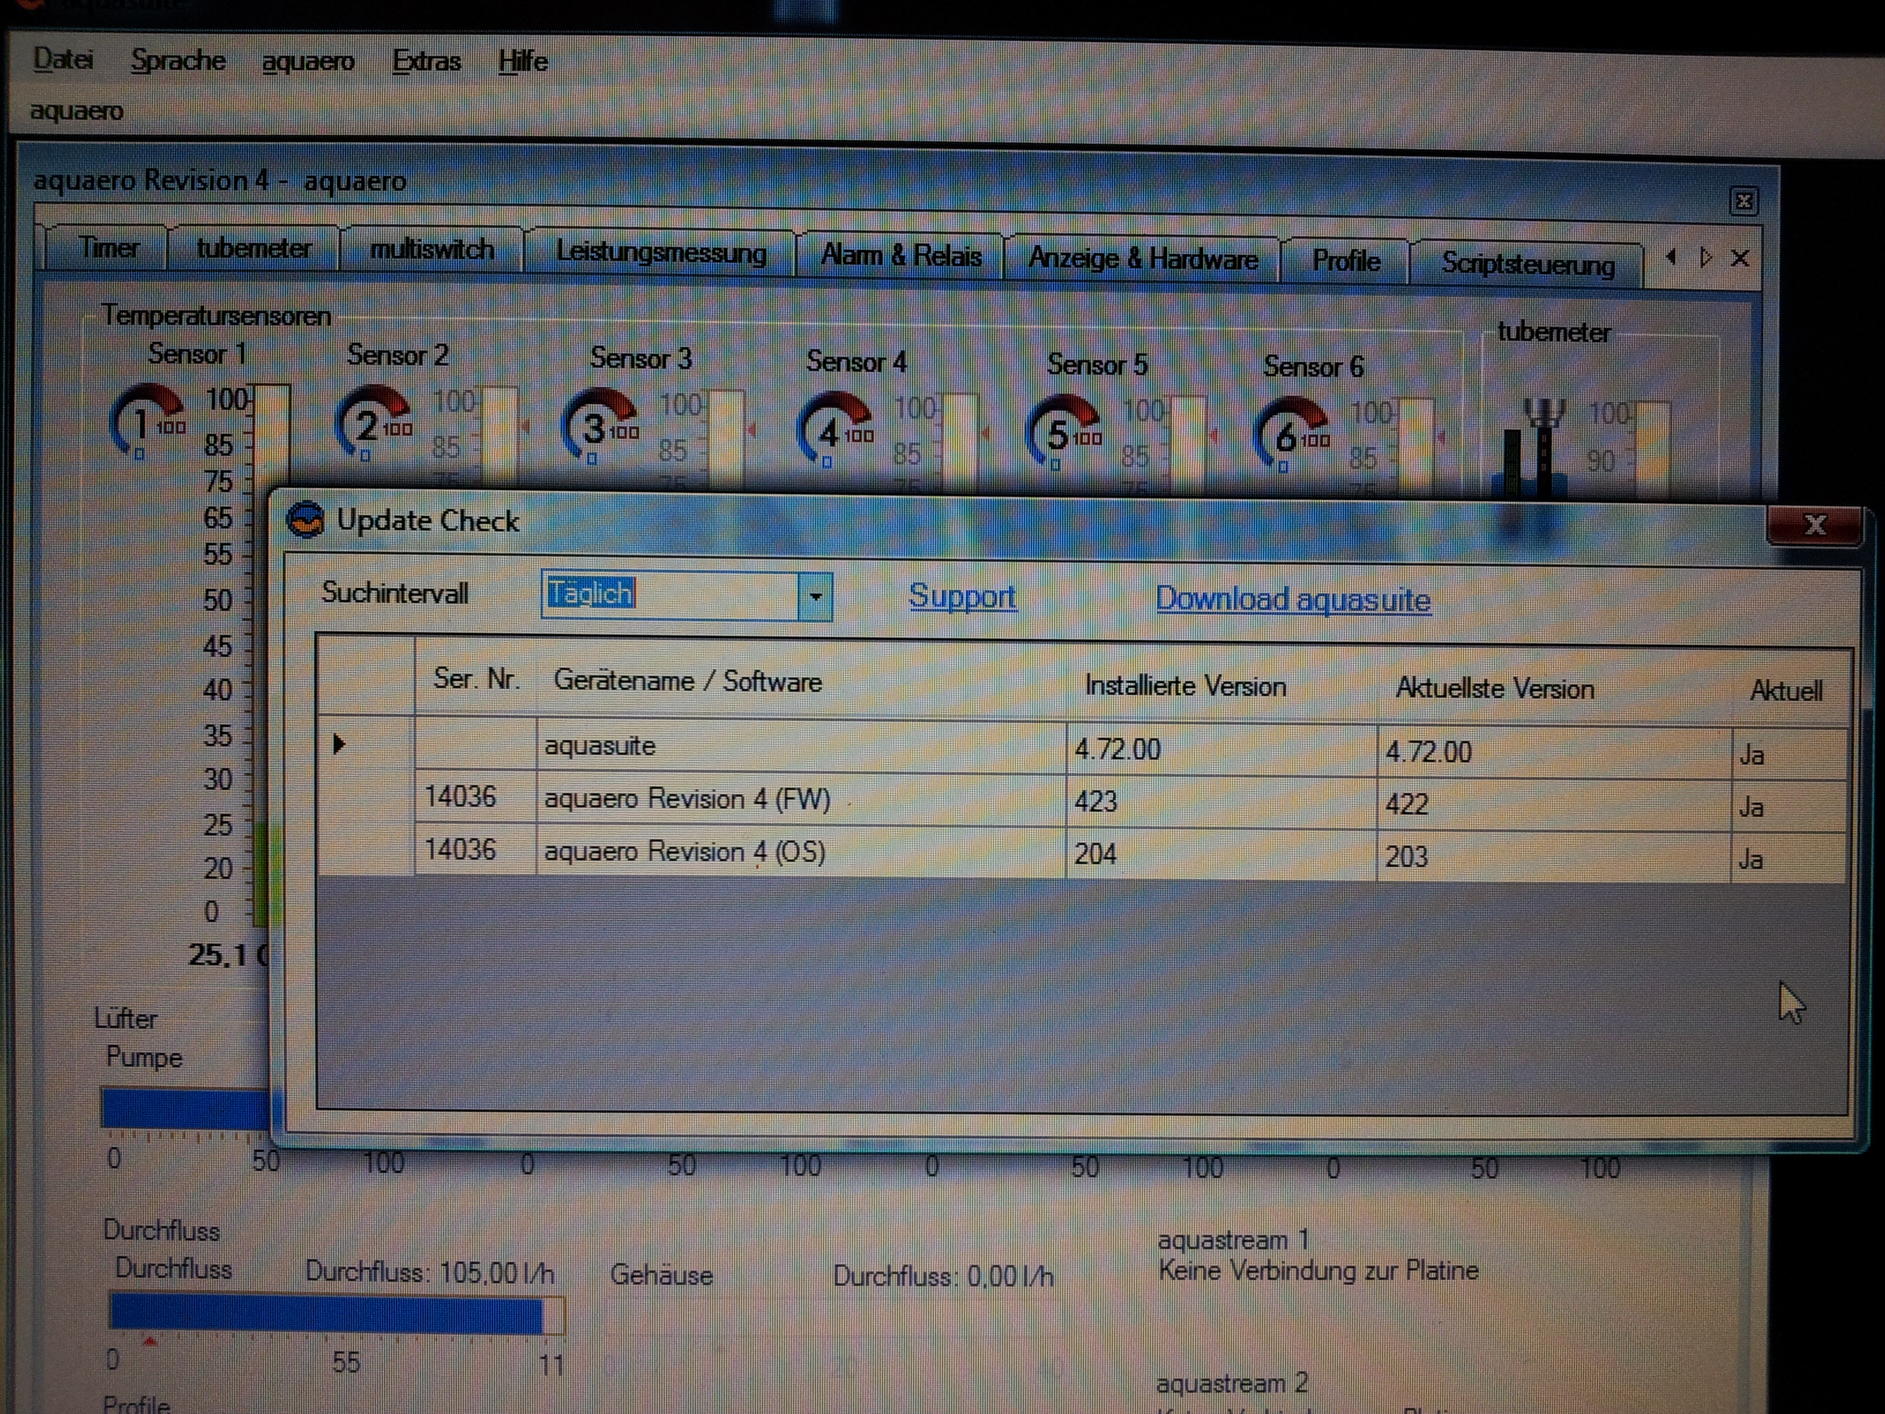Sort by the Aktuell column header
1885x1414 pixels.
[x=1788, y=691]
